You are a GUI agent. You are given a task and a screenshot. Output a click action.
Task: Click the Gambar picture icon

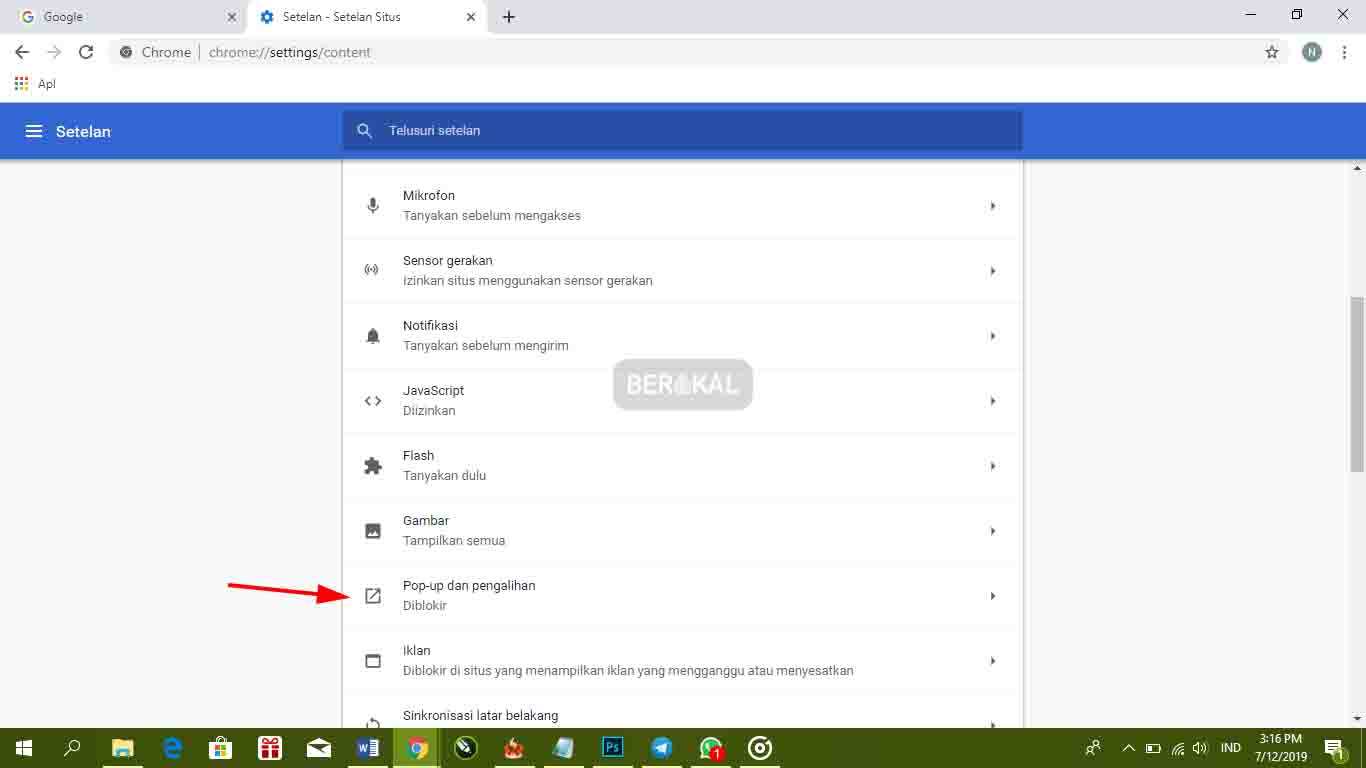click(373, 530)
